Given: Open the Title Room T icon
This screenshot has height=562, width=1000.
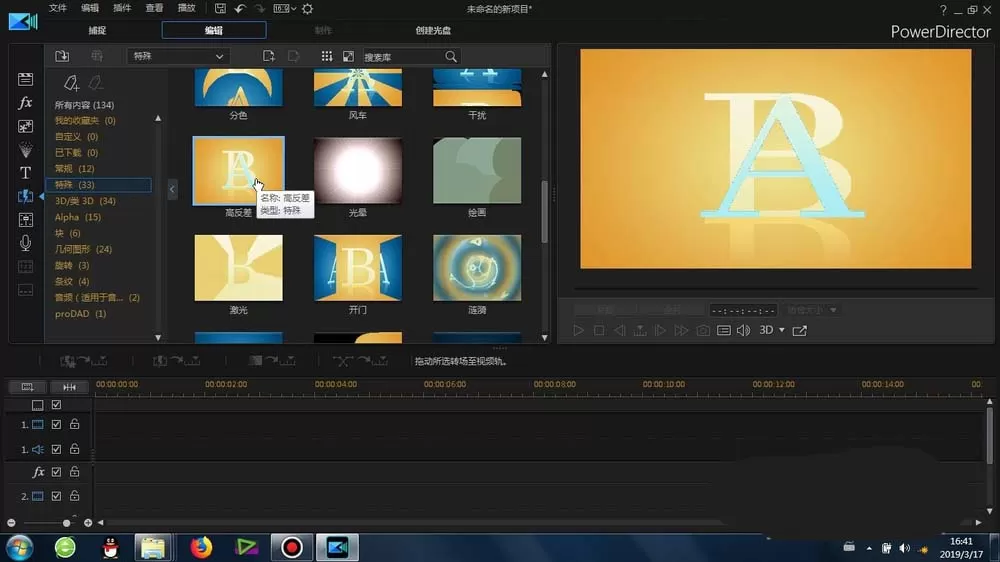Looking at the screenshot, I should coord(25,173).
